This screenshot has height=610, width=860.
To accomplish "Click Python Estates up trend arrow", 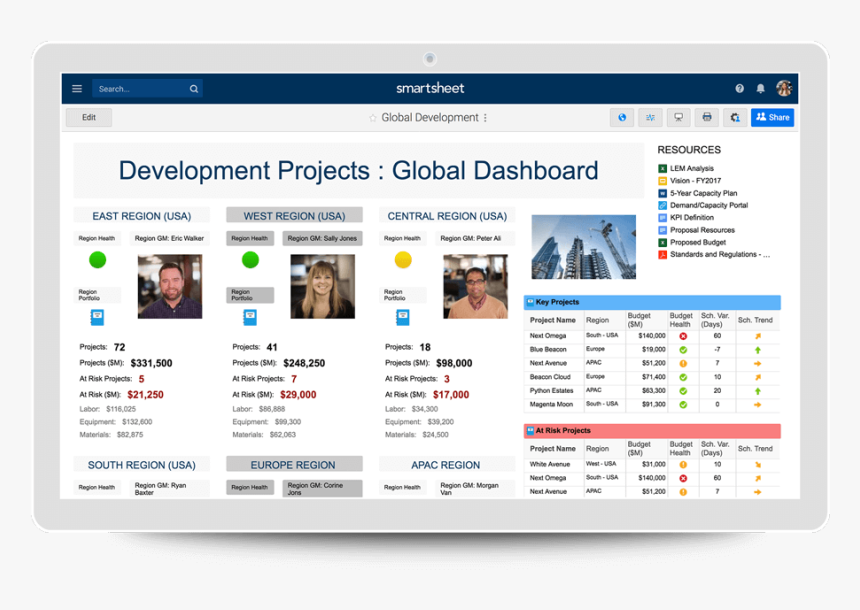I will click(x=757, y=391).
